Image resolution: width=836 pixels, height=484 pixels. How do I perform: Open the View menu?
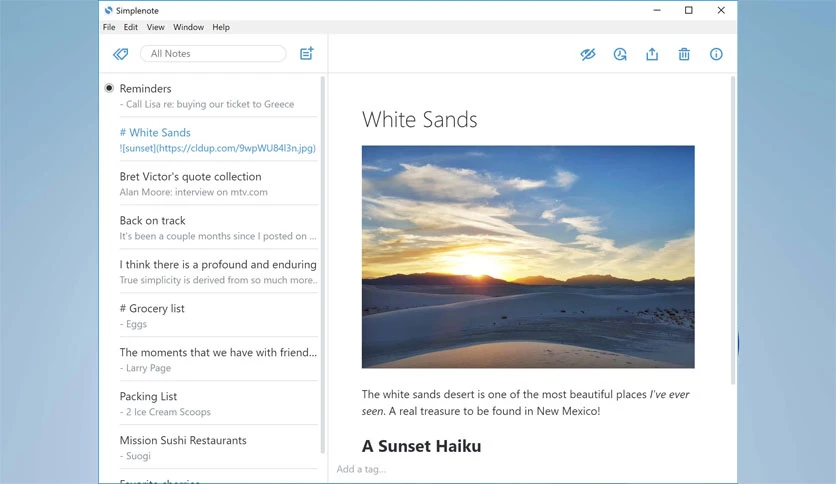click(x=156, y=27)
